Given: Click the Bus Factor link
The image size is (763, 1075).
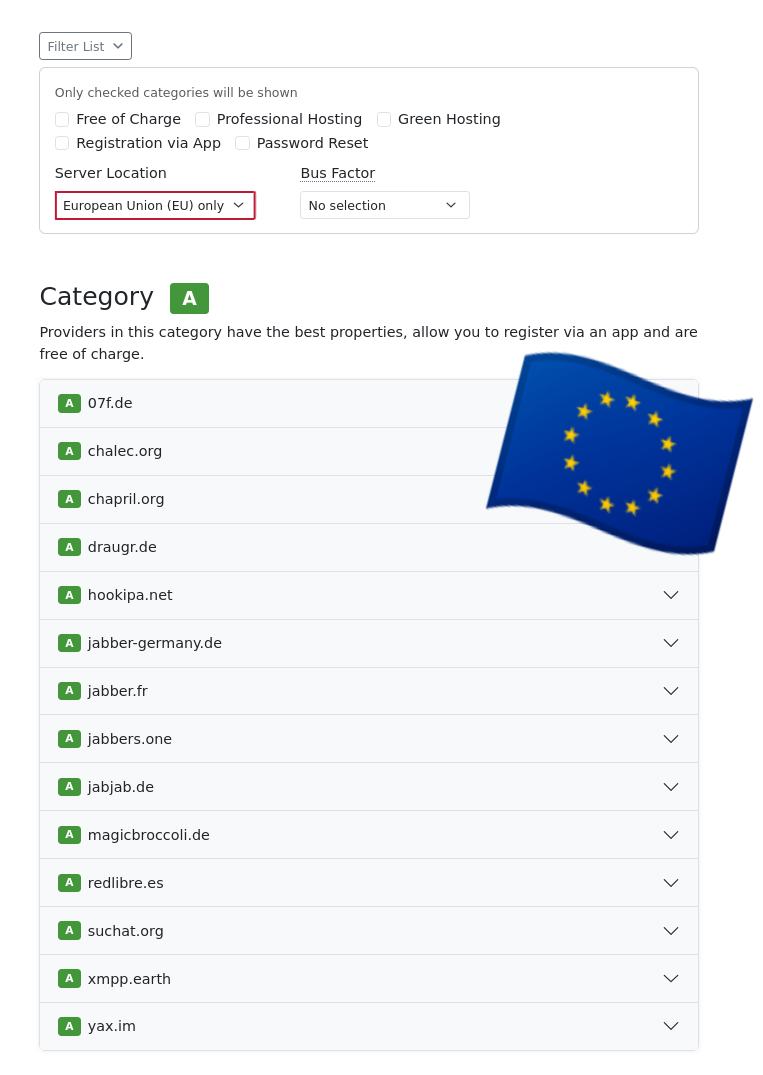Looking at the screenshot, I should tap(337, 173).
